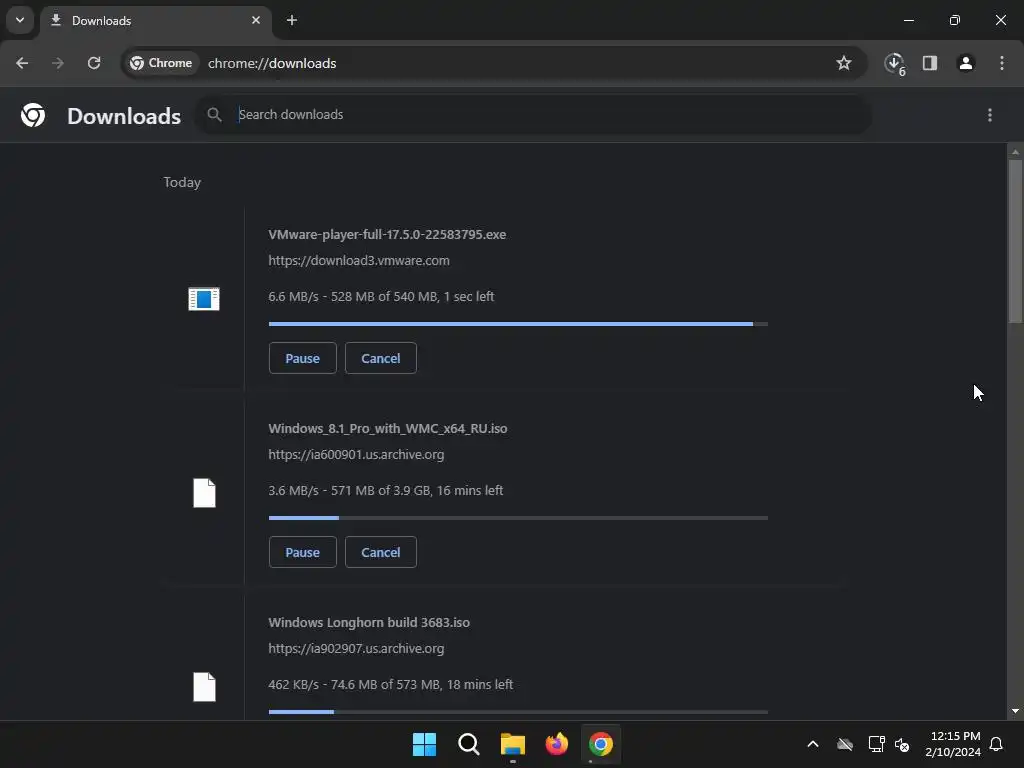Pause the Windows 8.1 ISO download
This screenshot has width=1024, height=768.
coord(302,552)
